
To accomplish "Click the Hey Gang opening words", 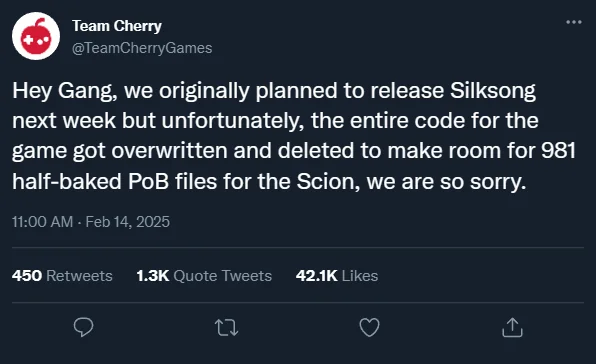I will (x=65, y=91).
